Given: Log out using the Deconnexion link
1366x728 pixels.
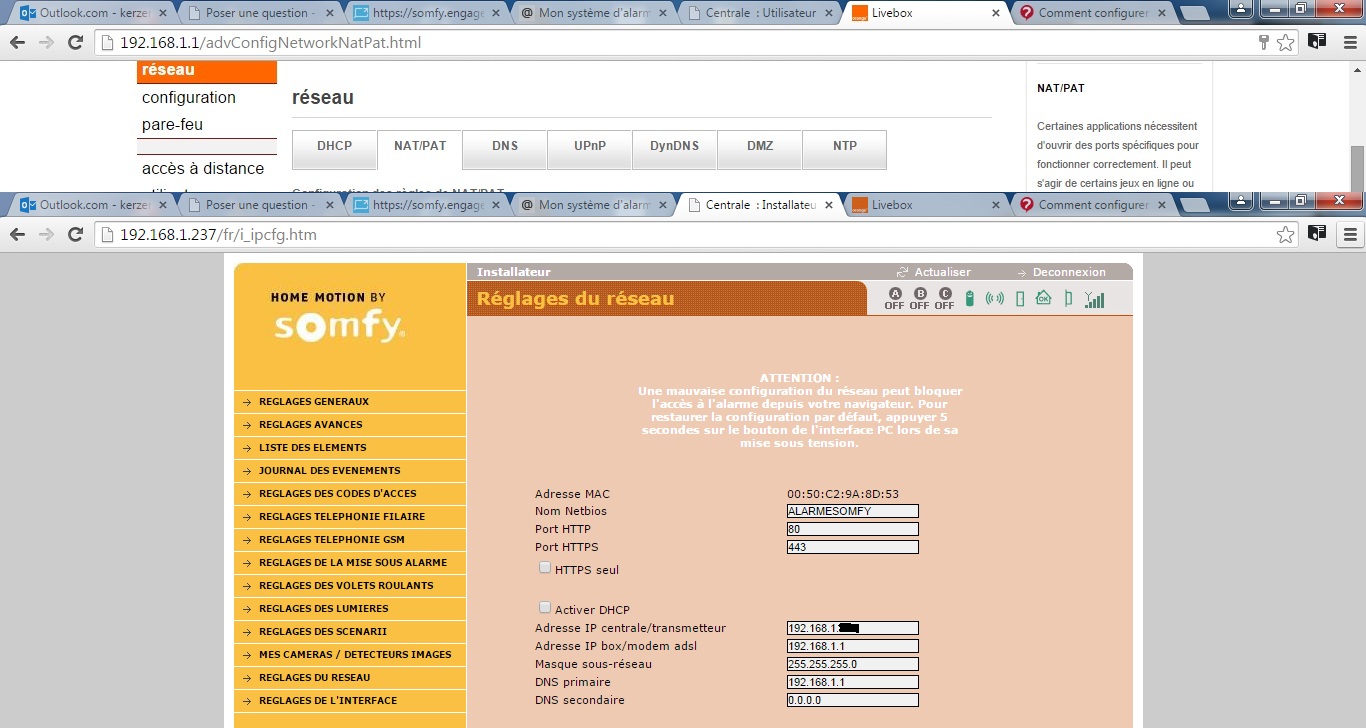Looking at the screenshot, I should click(1068, 272).
